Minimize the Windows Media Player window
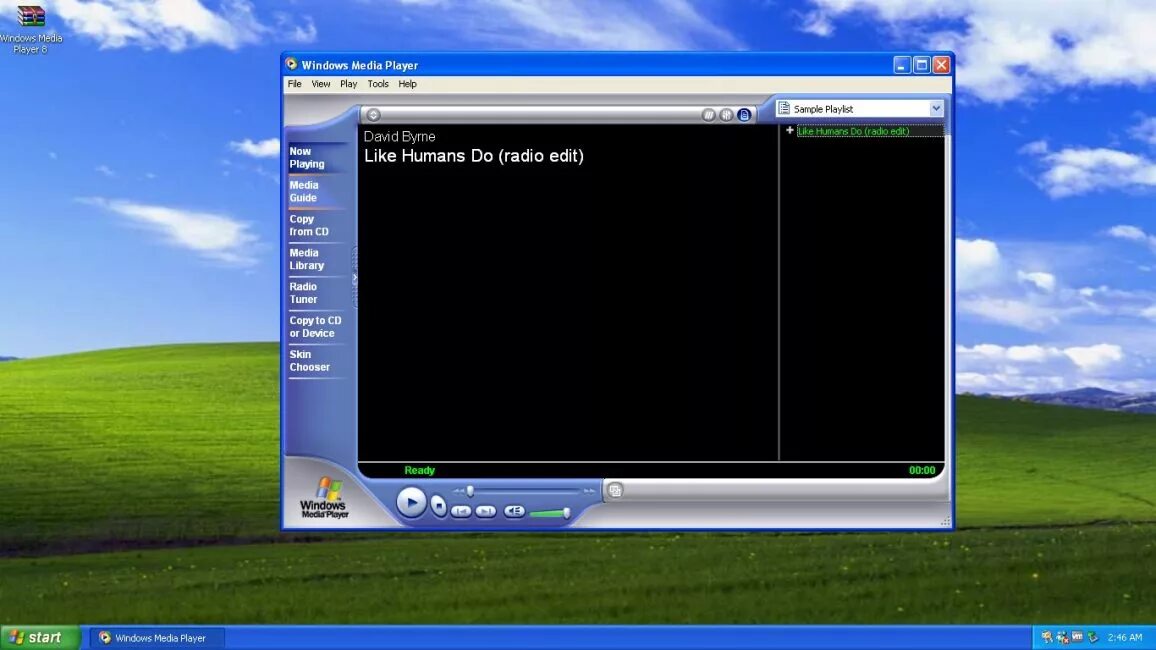 click(x=902, y=65)
